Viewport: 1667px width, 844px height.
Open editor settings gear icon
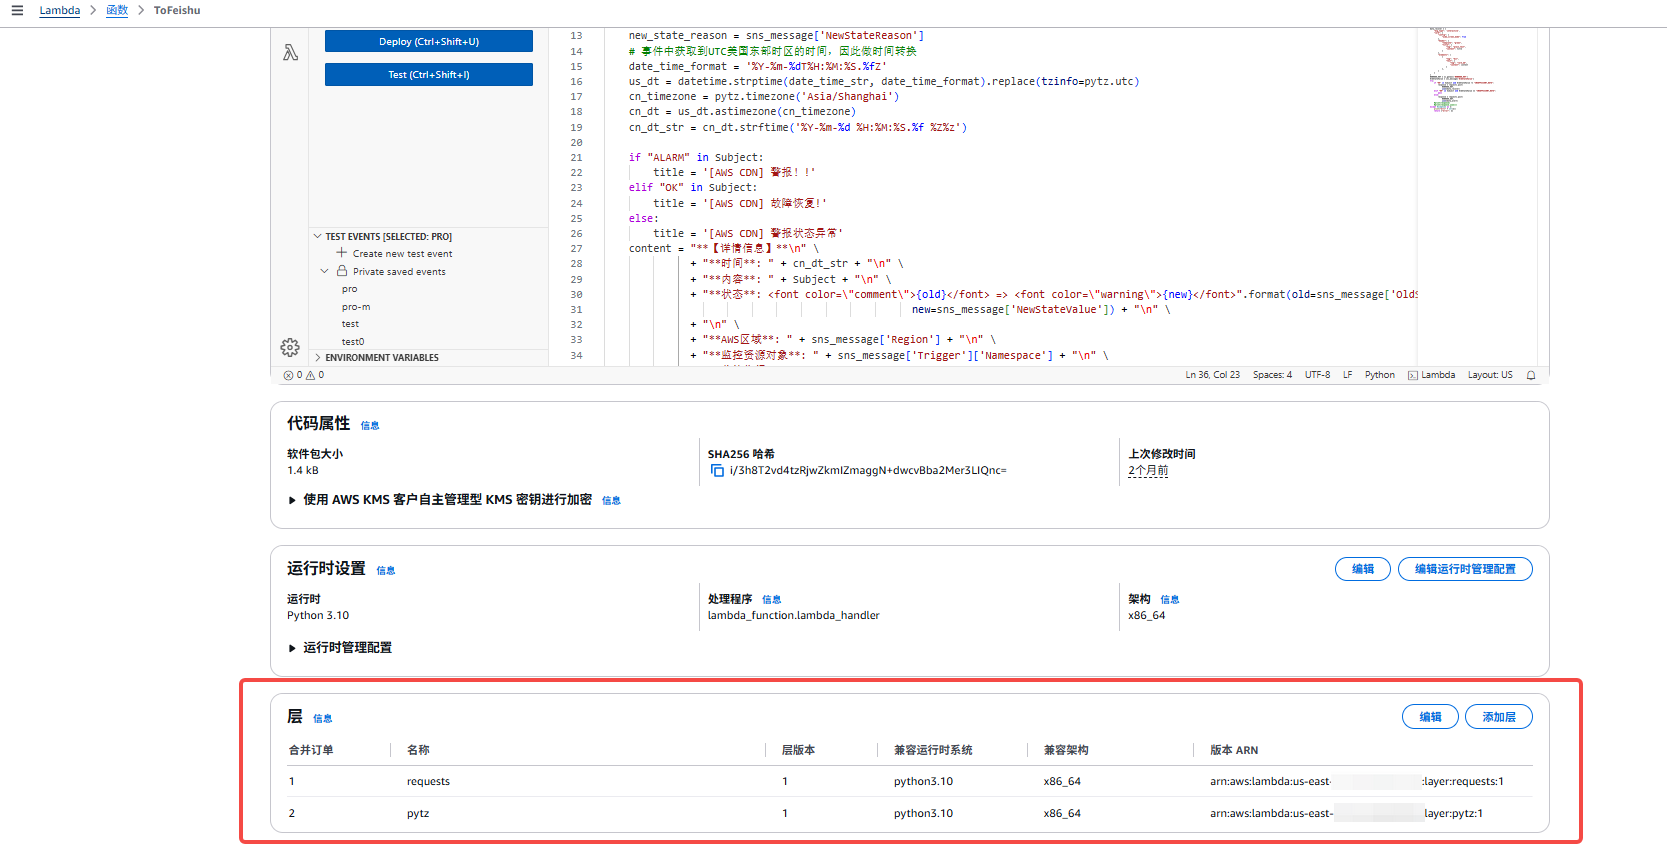290,347
